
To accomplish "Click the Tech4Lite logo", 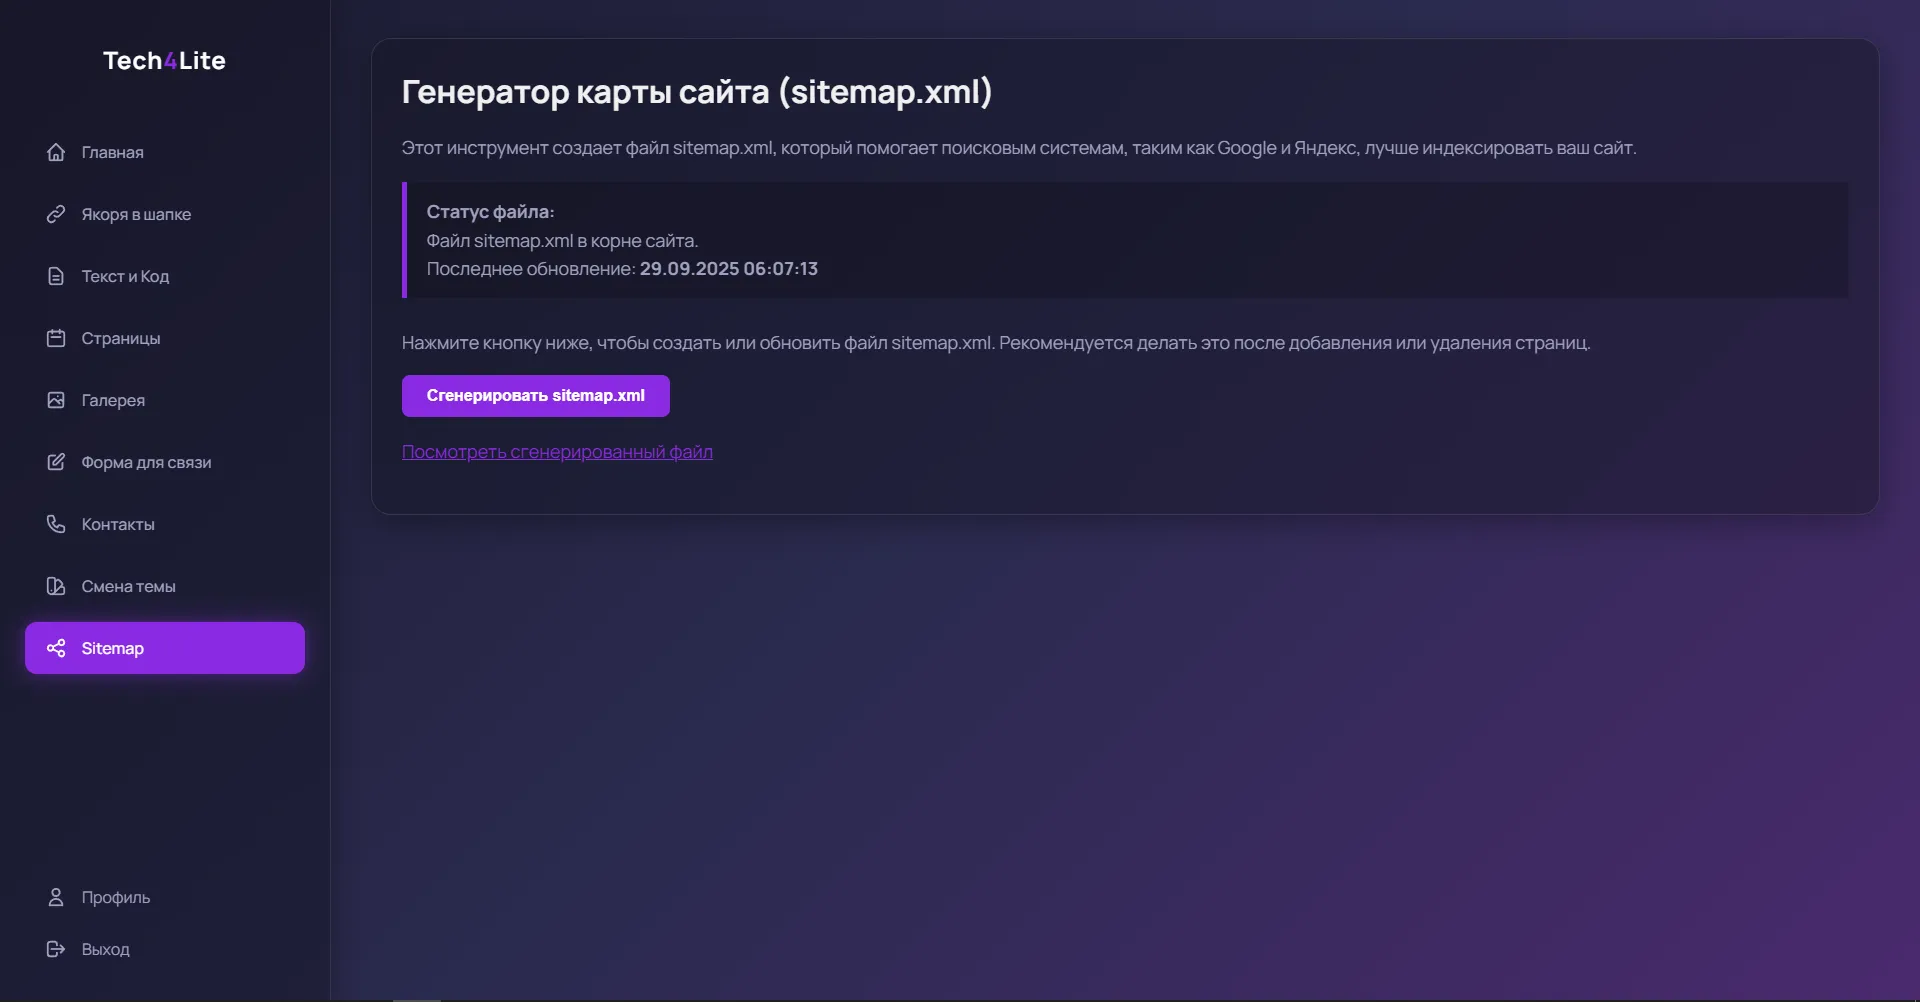I will click(164, 61).
